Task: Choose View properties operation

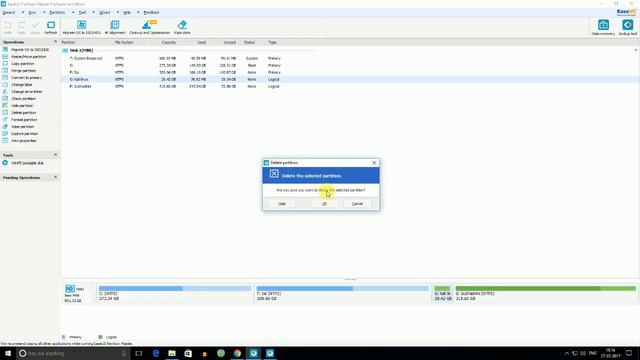Action: click(19, 140)
